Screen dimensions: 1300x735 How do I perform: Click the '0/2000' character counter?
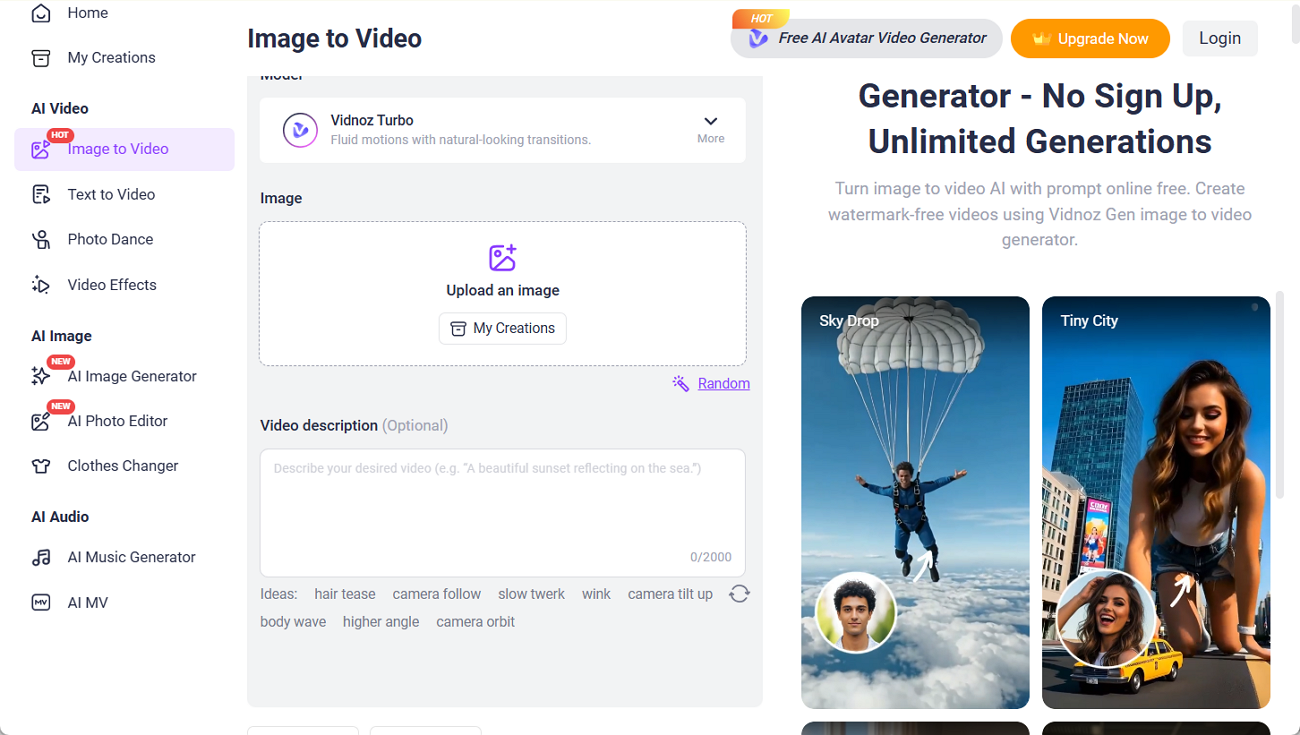[711, 558]
